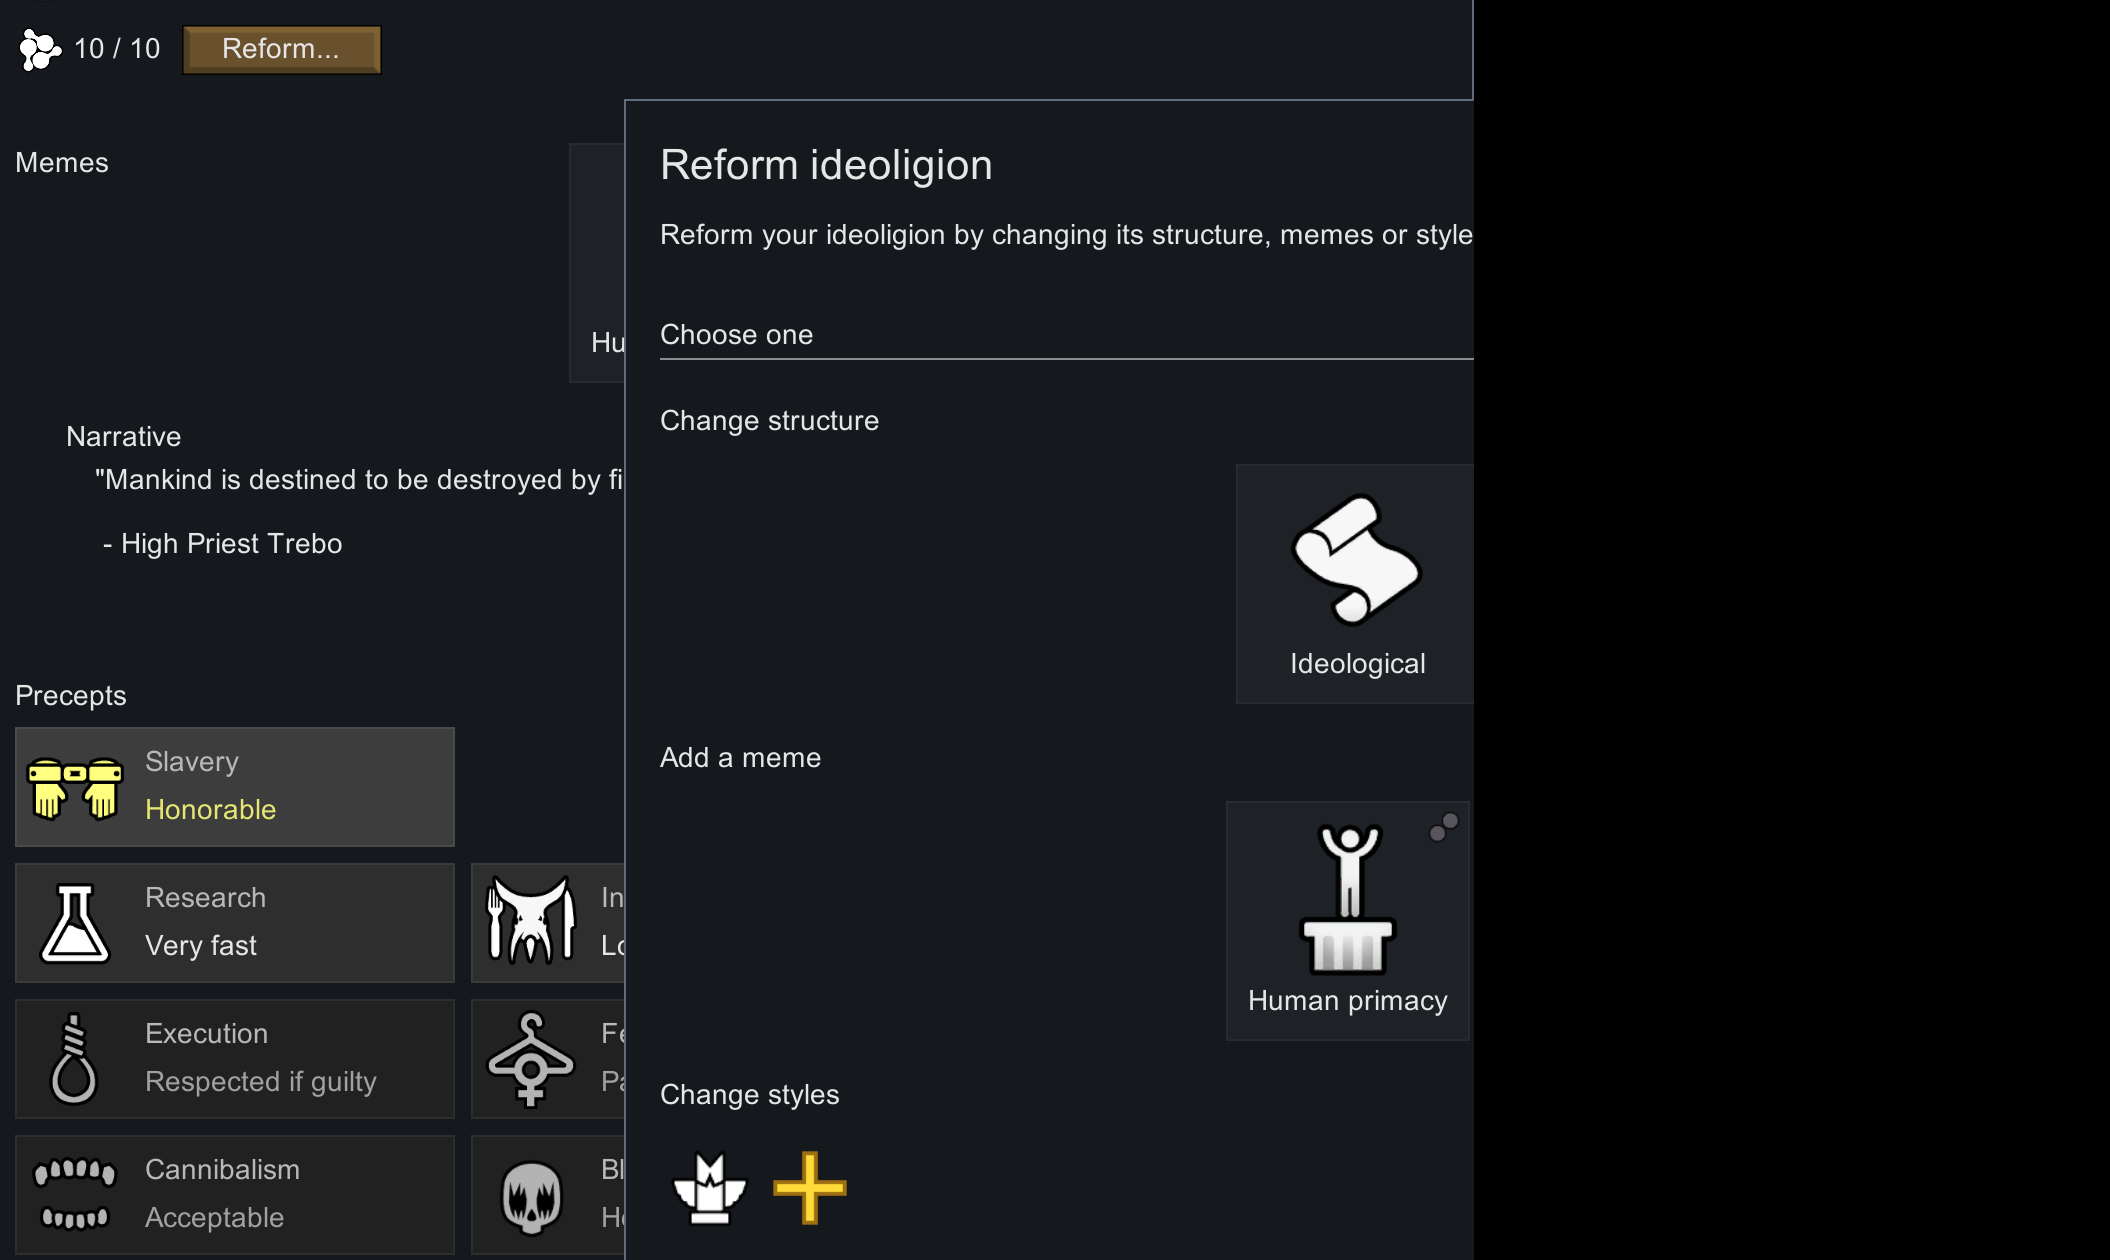The height and width of the screenshot is (1260, 2110).
Task: Click the meme impact dots on Human primacy
Action: [x=1444, y=827]
